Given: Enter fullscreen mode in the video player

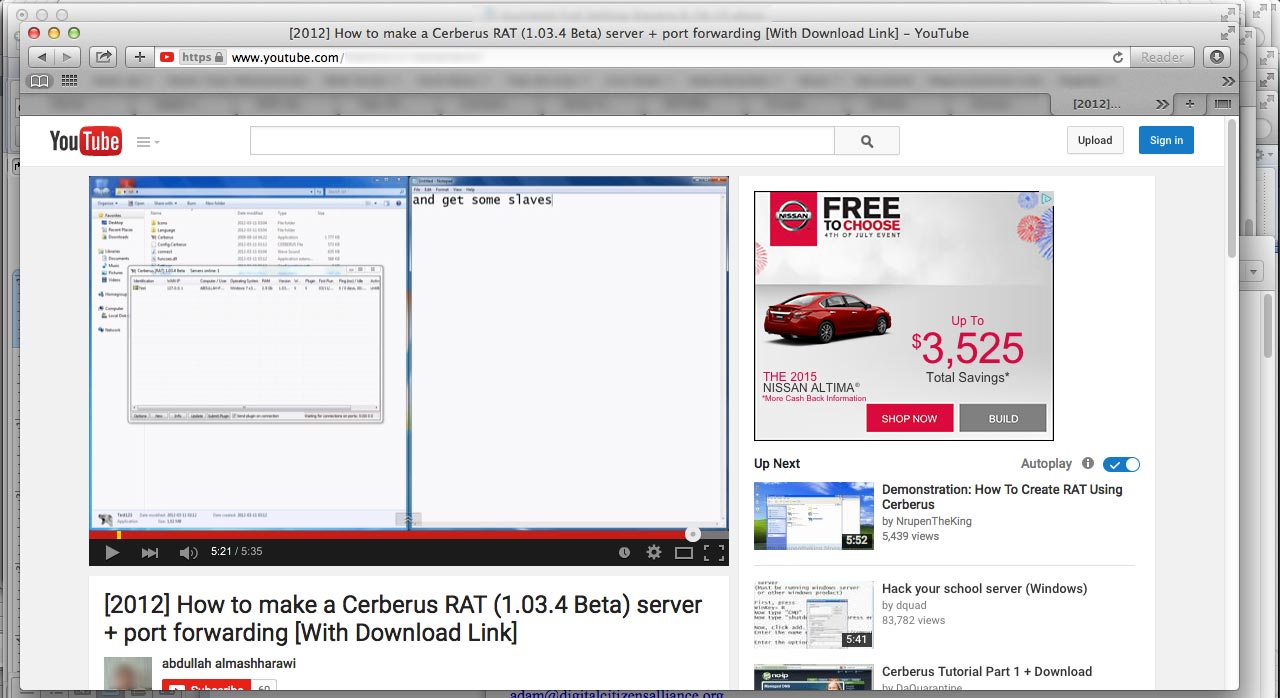Looking at the screenshot, I should click(x=713, y=552).
